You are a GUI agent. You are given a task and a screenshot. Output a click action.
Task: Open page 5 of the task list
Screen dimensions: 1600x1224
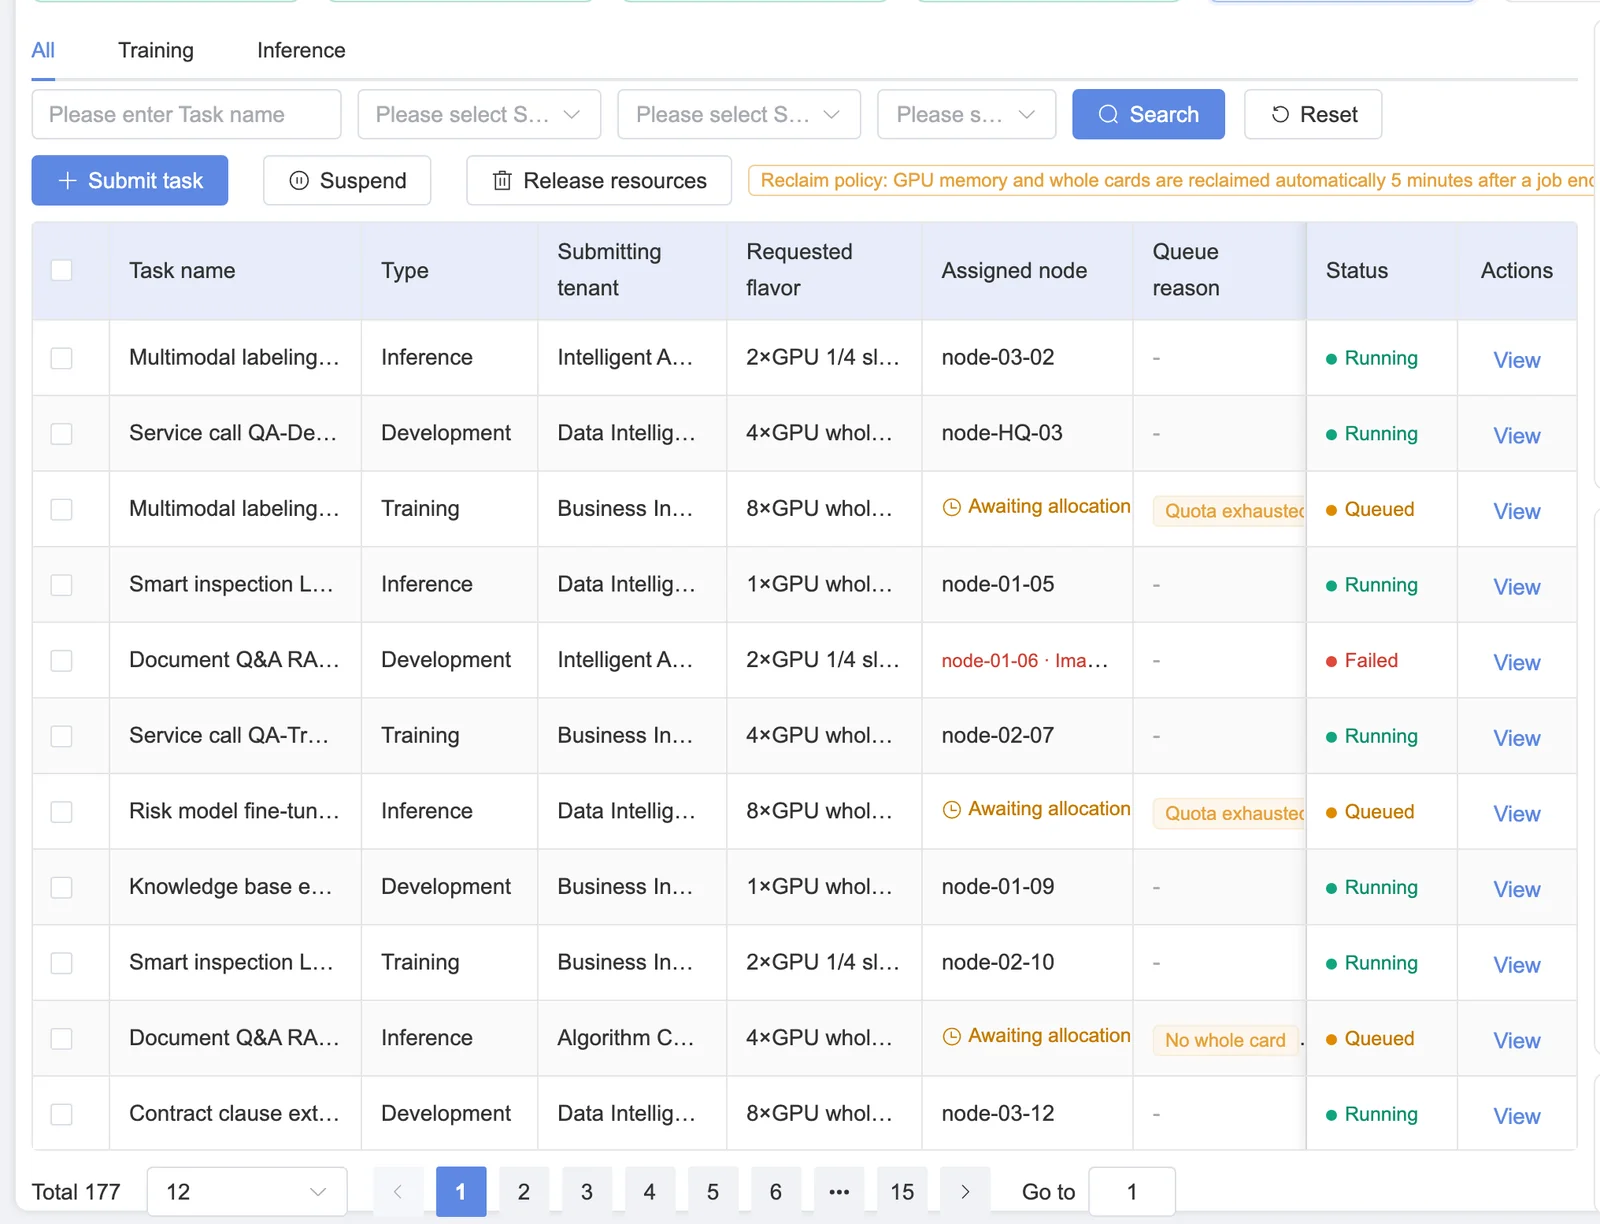click(x=713, y=1192)
